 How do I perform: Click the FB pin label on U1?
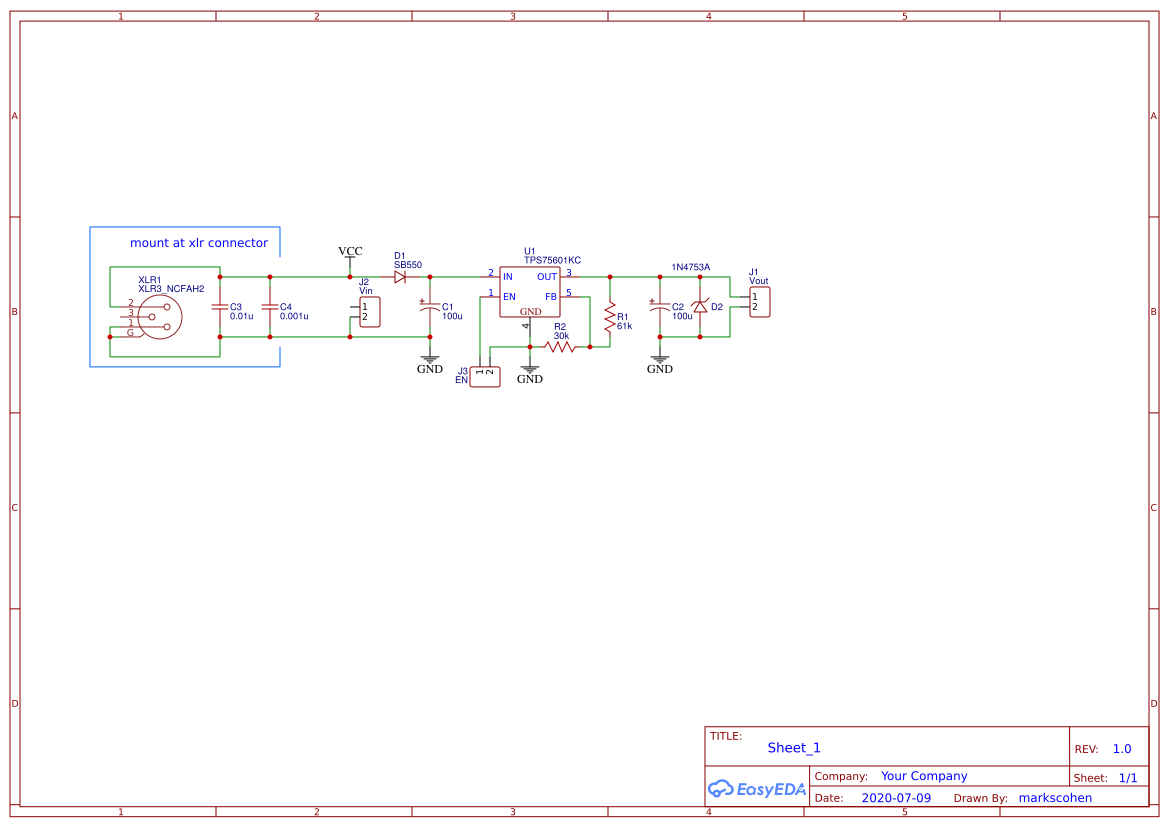551,297
